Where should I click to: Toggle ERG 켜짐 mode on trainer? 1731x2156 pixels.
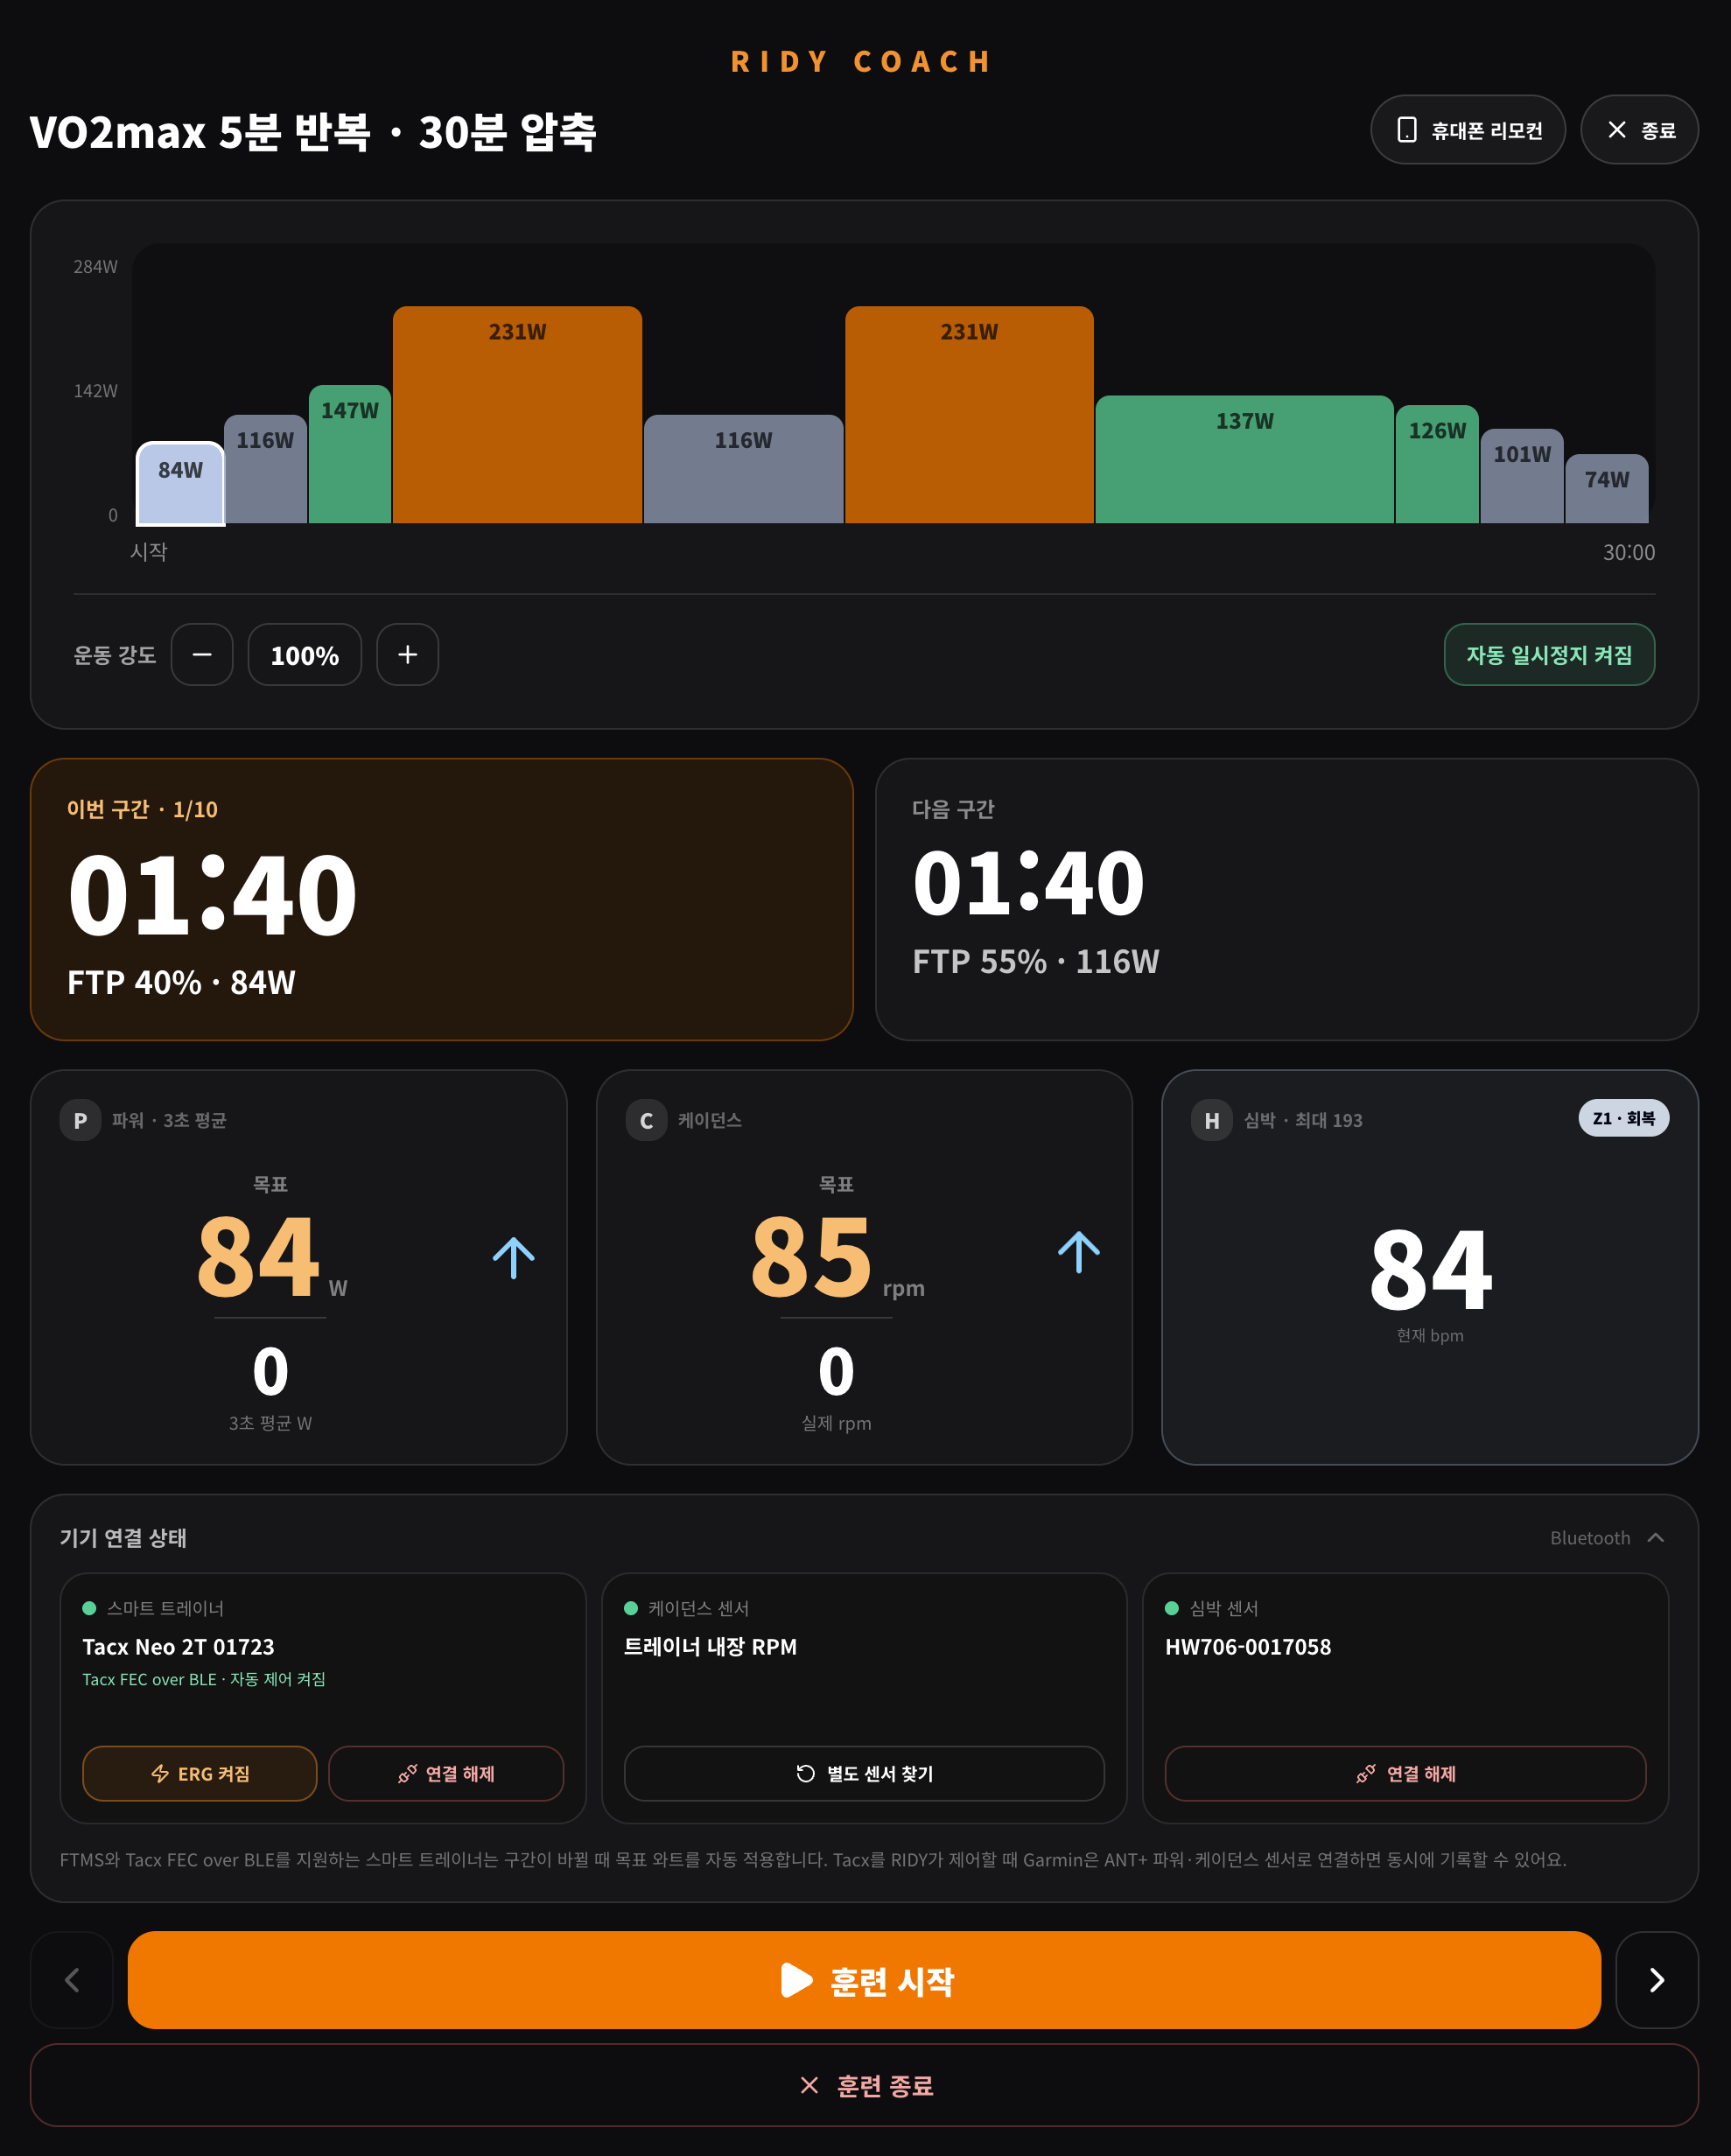pos(200,1773)
